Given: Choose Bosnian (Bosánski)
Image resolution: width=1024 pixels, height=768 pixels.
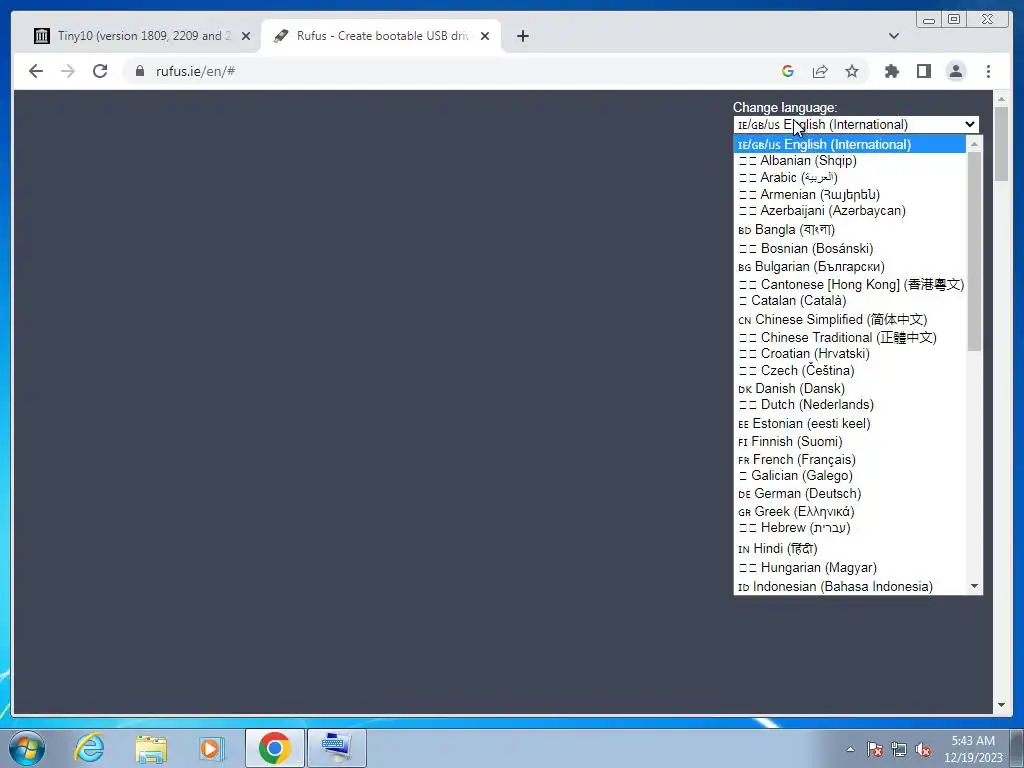Looking at the screenshot, I should [849, 248].
